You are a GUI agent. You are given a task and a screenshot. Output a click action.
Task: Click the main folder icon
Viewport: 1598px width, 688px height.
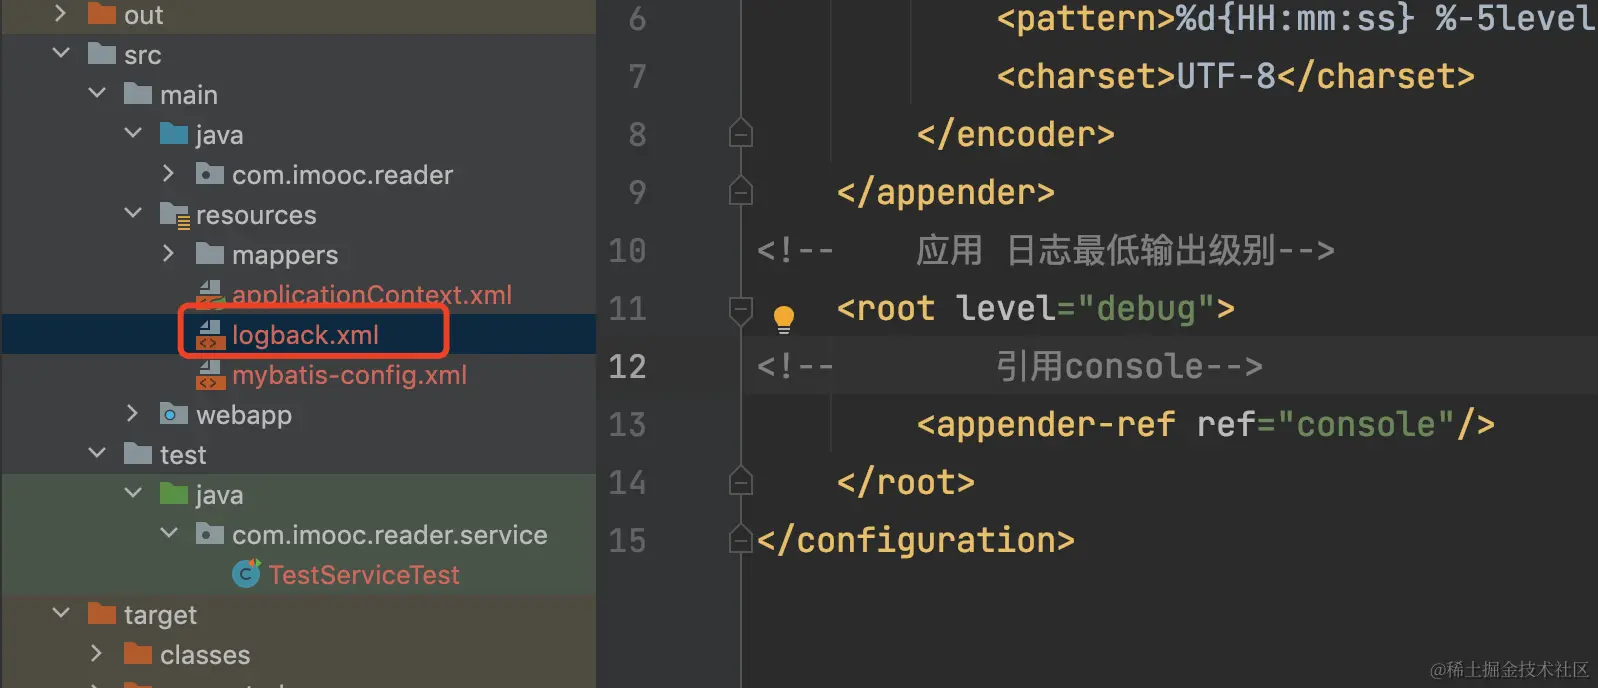(x=138, y=94)
